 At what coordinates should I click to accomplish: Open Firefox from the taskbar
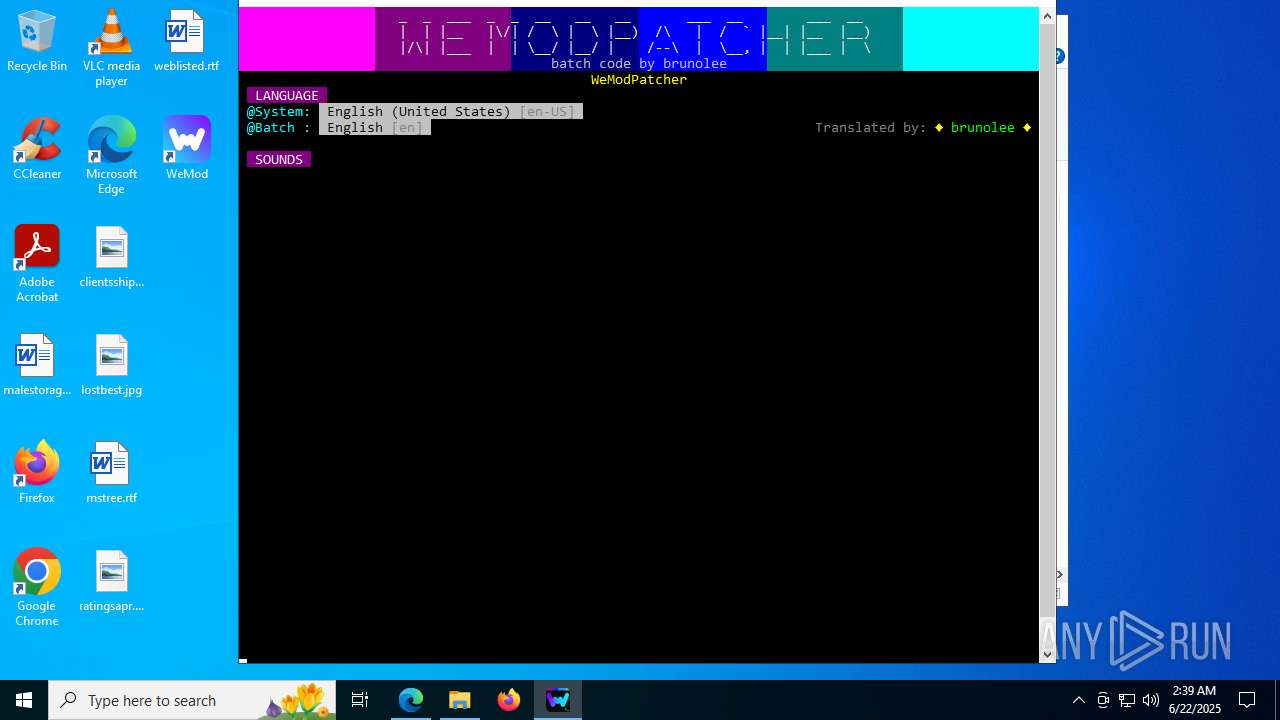click(x=509, y=700)
